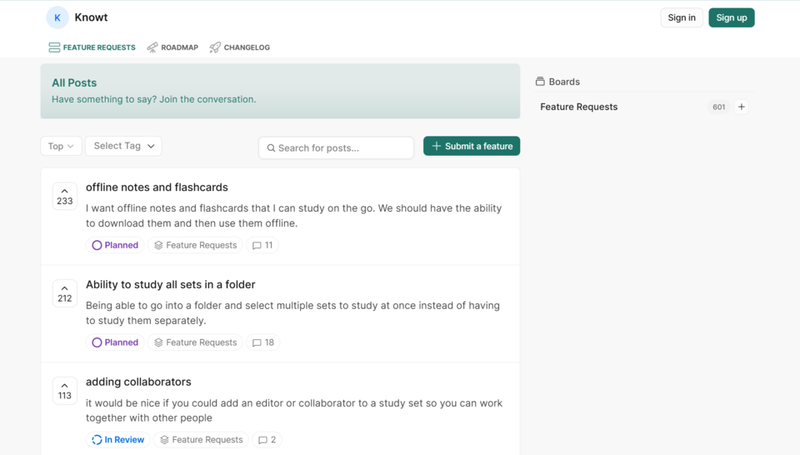Expand the Select Tag dropdown
Image resolution: width=800 pixels, height=455 pixels.
tap(124, 146)
